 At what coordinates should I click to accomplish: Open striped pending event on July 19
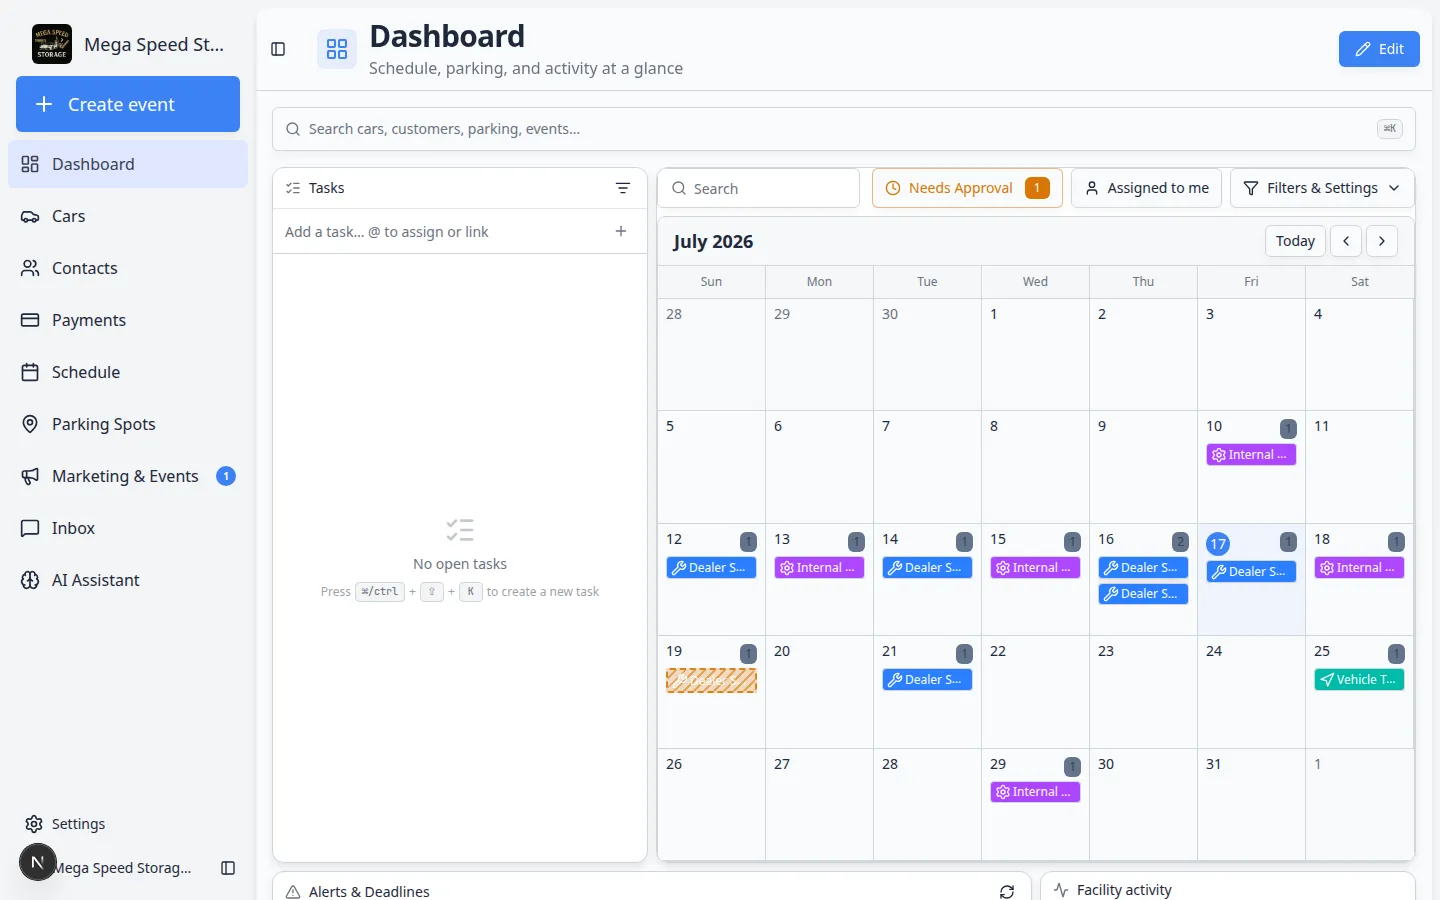click(x=711, y=680)
